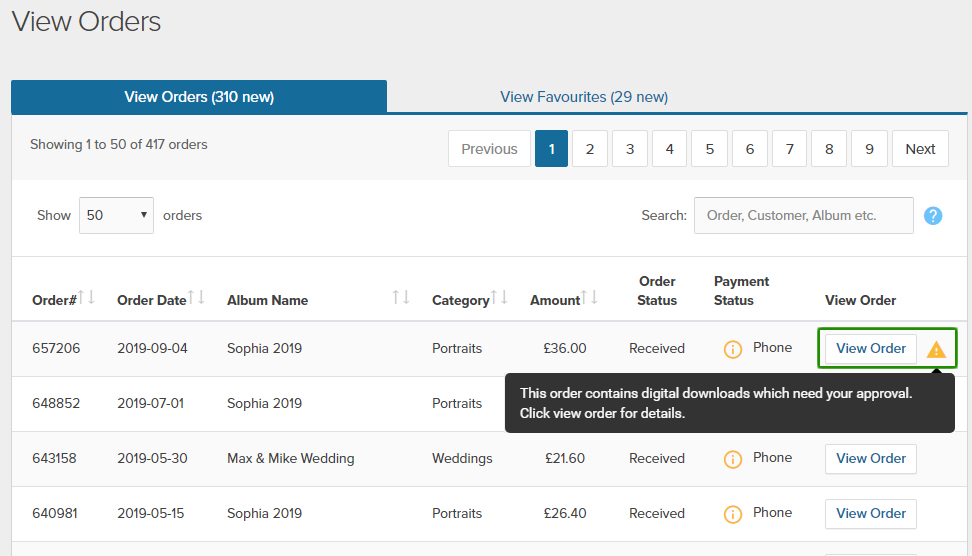Sort by Amount column arrows

point(591,298)
